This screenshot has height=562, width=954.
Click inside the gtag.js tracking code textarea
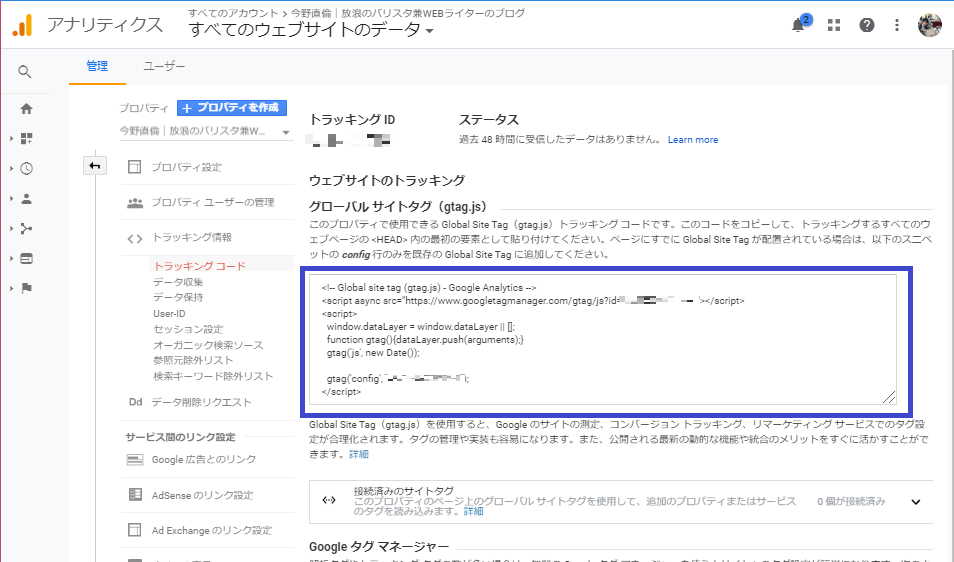click(x=602, y=339)
